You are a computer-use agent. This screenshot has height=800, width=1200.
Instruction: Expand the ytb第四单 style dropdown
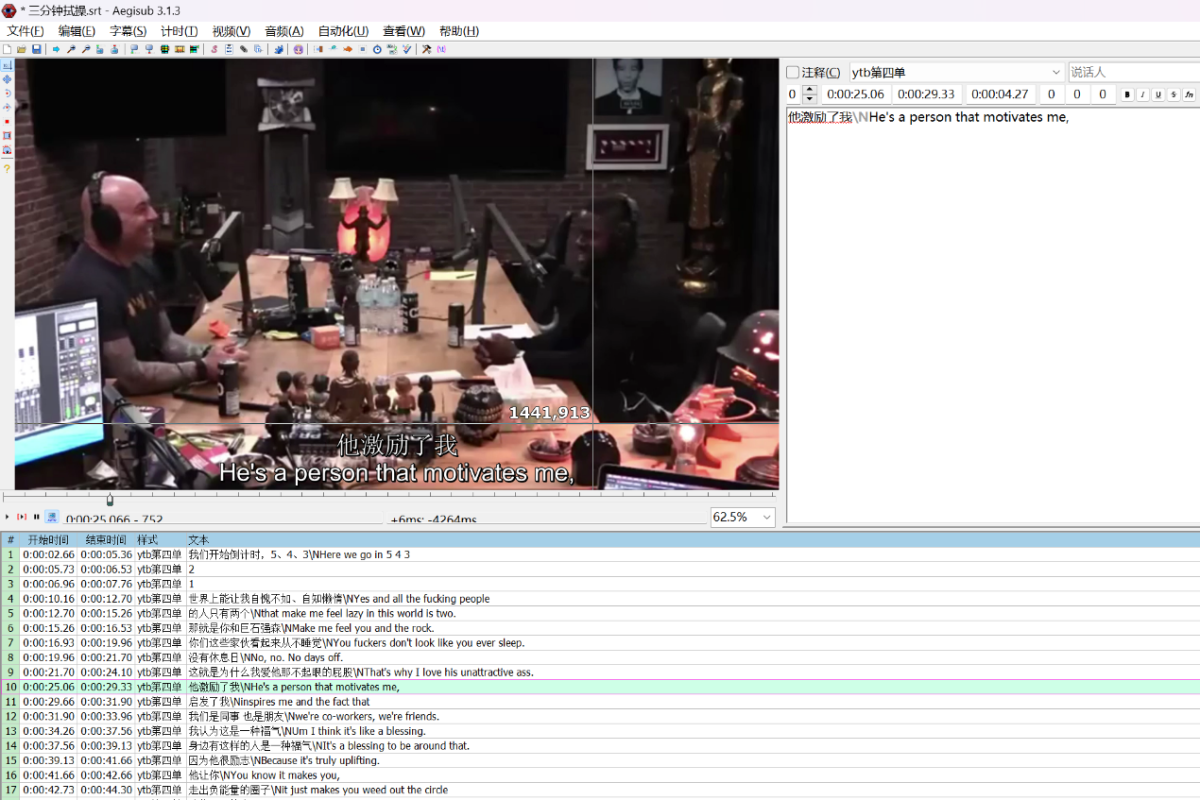click(1056, 73)
